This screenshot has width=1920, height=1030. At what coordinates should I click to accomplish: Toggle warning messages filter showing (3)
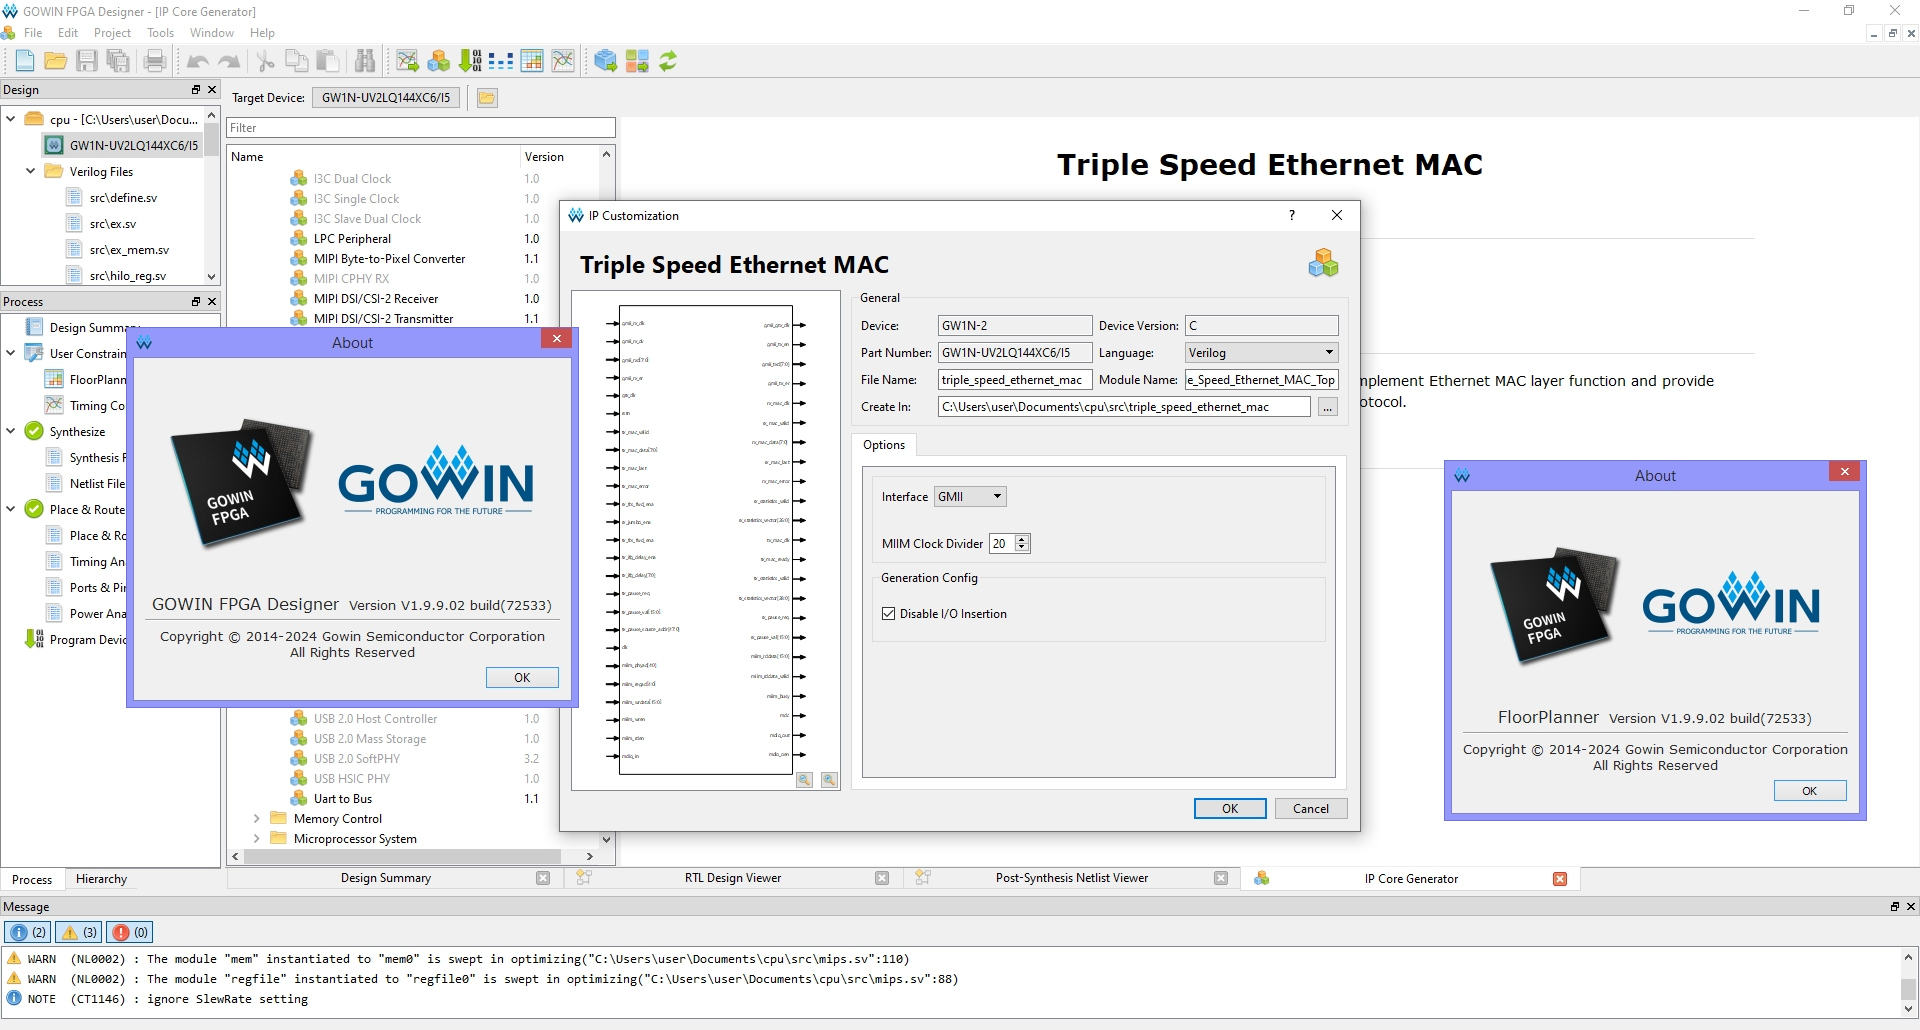79,932
